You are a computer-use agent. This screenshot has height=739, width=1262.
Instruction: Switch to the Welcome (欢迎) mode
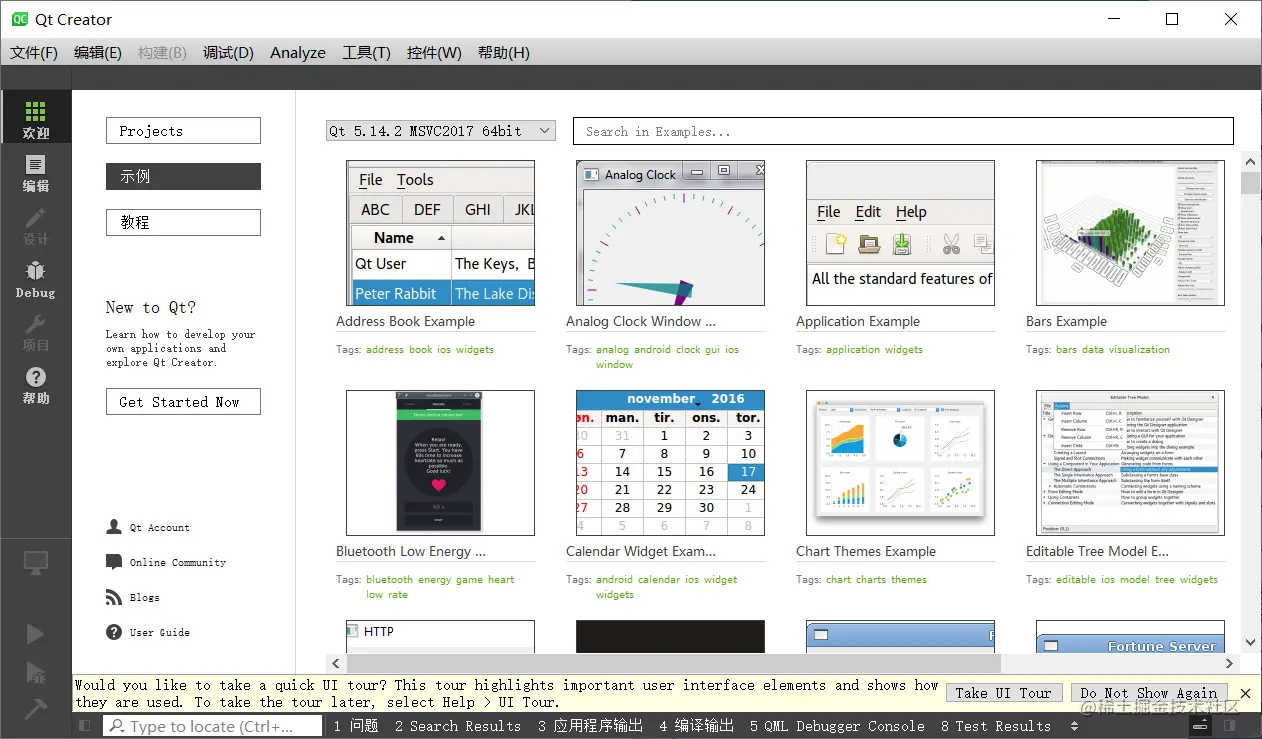[x=36, y=118]
